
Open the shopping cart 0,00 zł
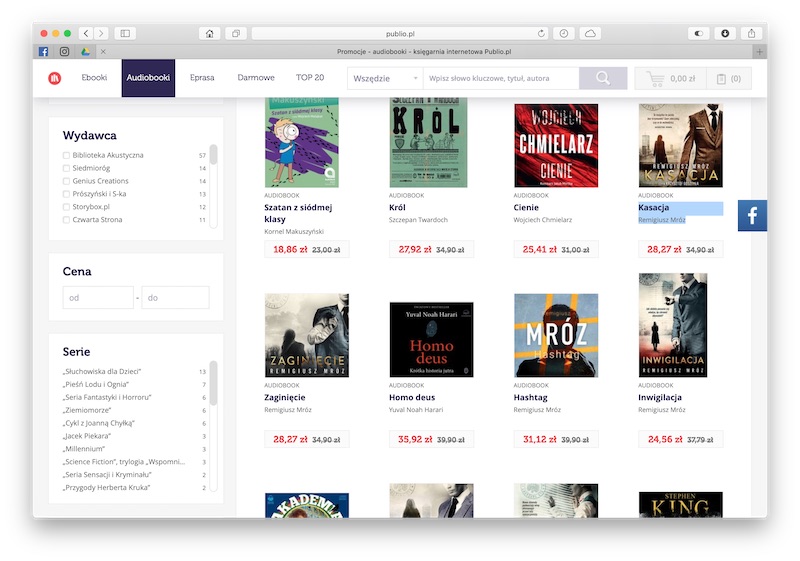pyautogui.click(x=670, y=79)
